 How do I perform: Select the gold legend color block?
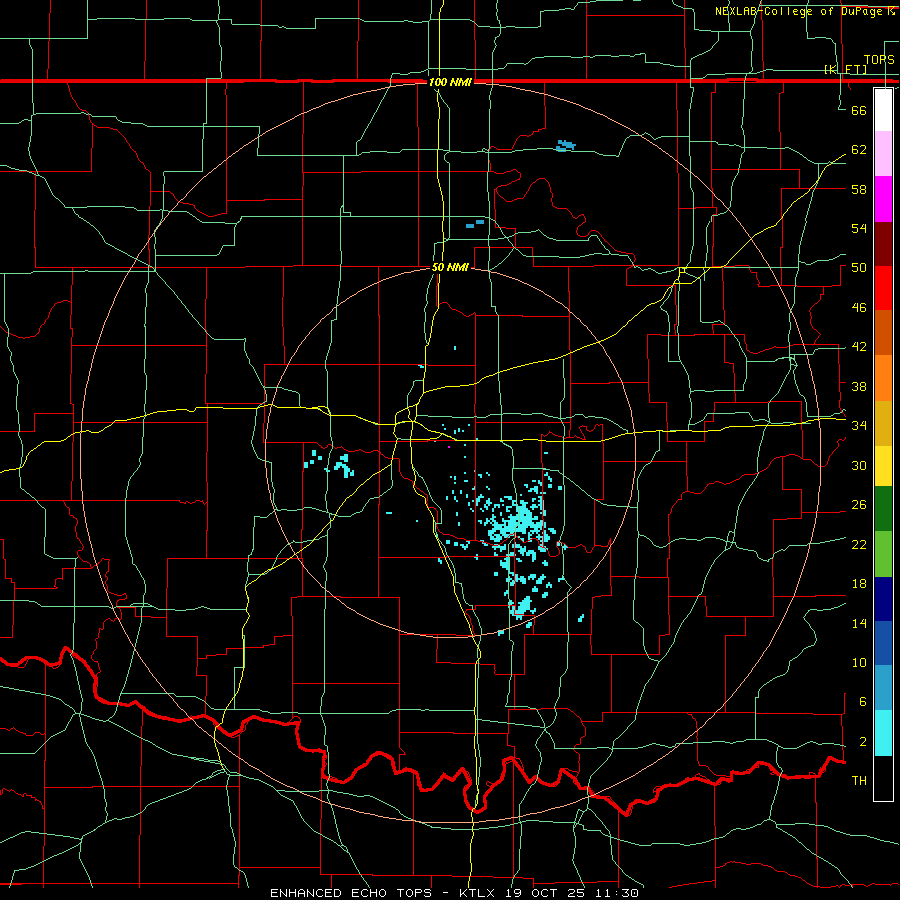coord(883,423)
